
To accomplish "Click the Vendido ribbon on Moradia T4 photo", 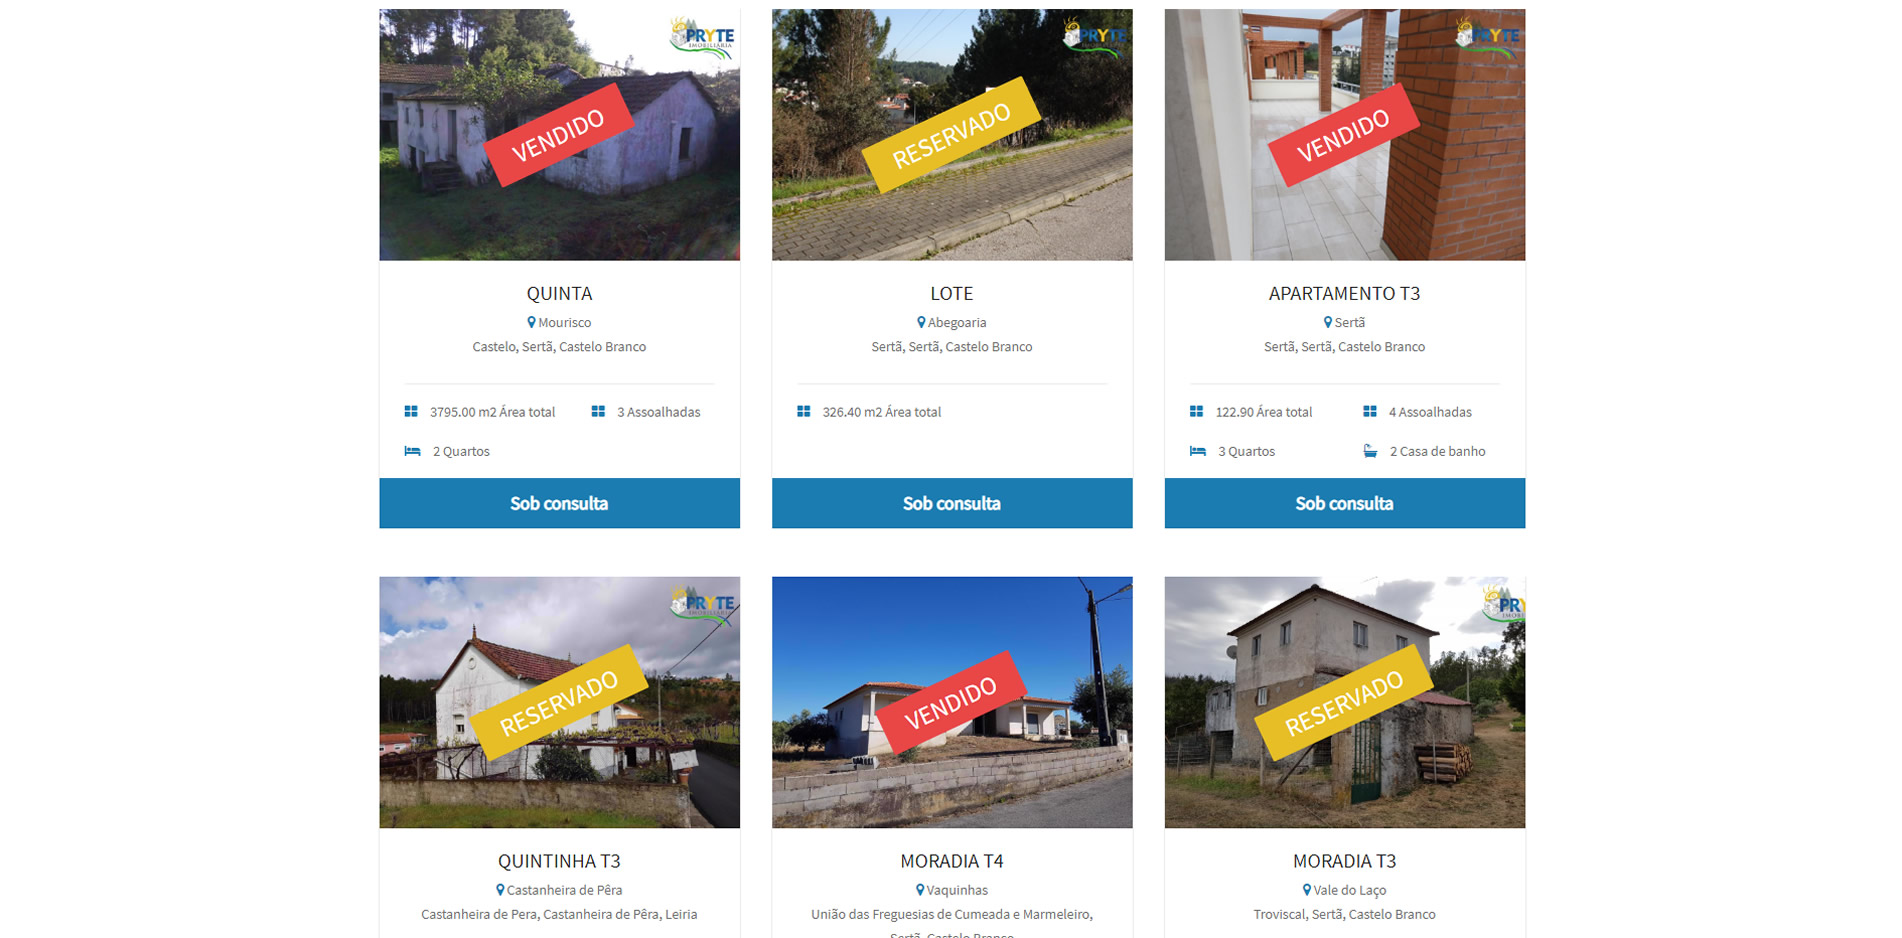I will (x=951, y=703).
